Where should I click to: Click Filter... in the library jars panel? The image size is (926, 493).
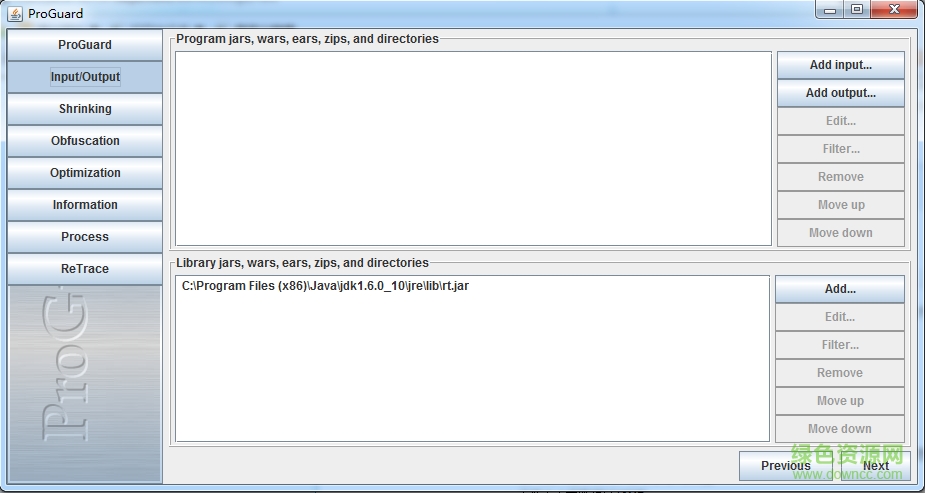pyautogui.click(x=840, y=344)
